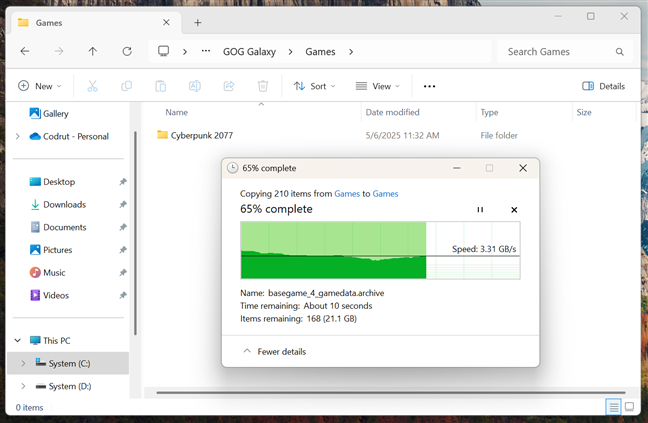Viewport: 648px width, 423px height.
Task: Open See more toolbar options
Action: click(429, 86)
